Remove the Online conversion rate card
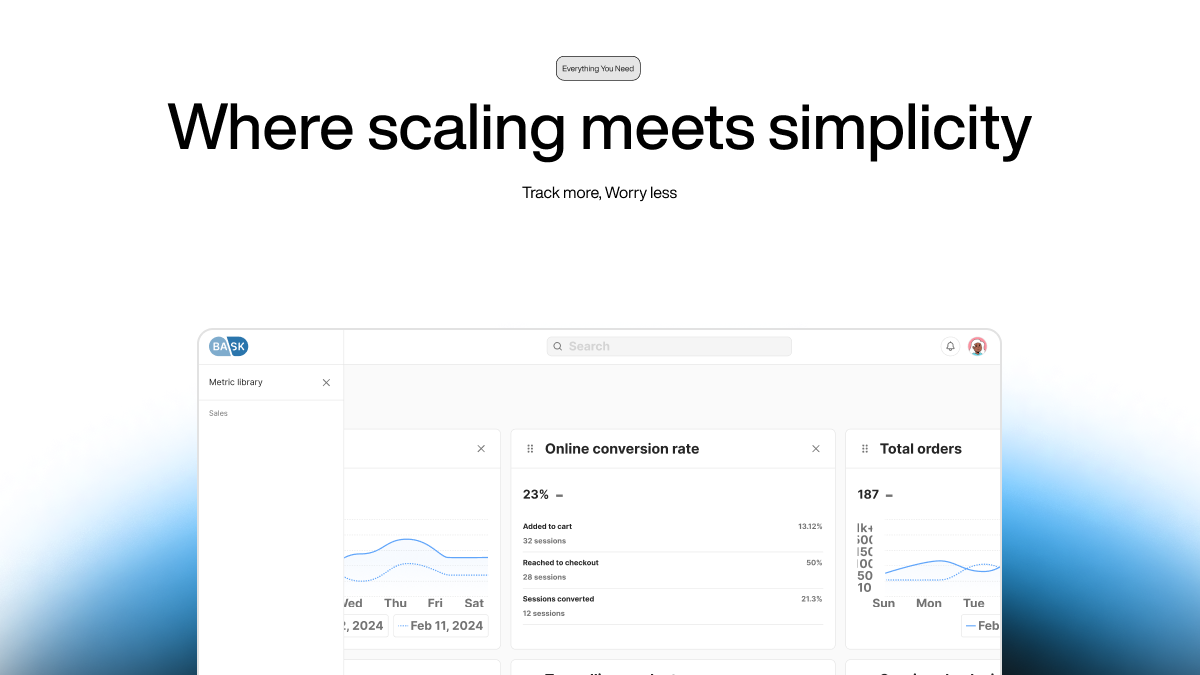This screenshot has height=675, width=1200. click(x=816, y=449)
